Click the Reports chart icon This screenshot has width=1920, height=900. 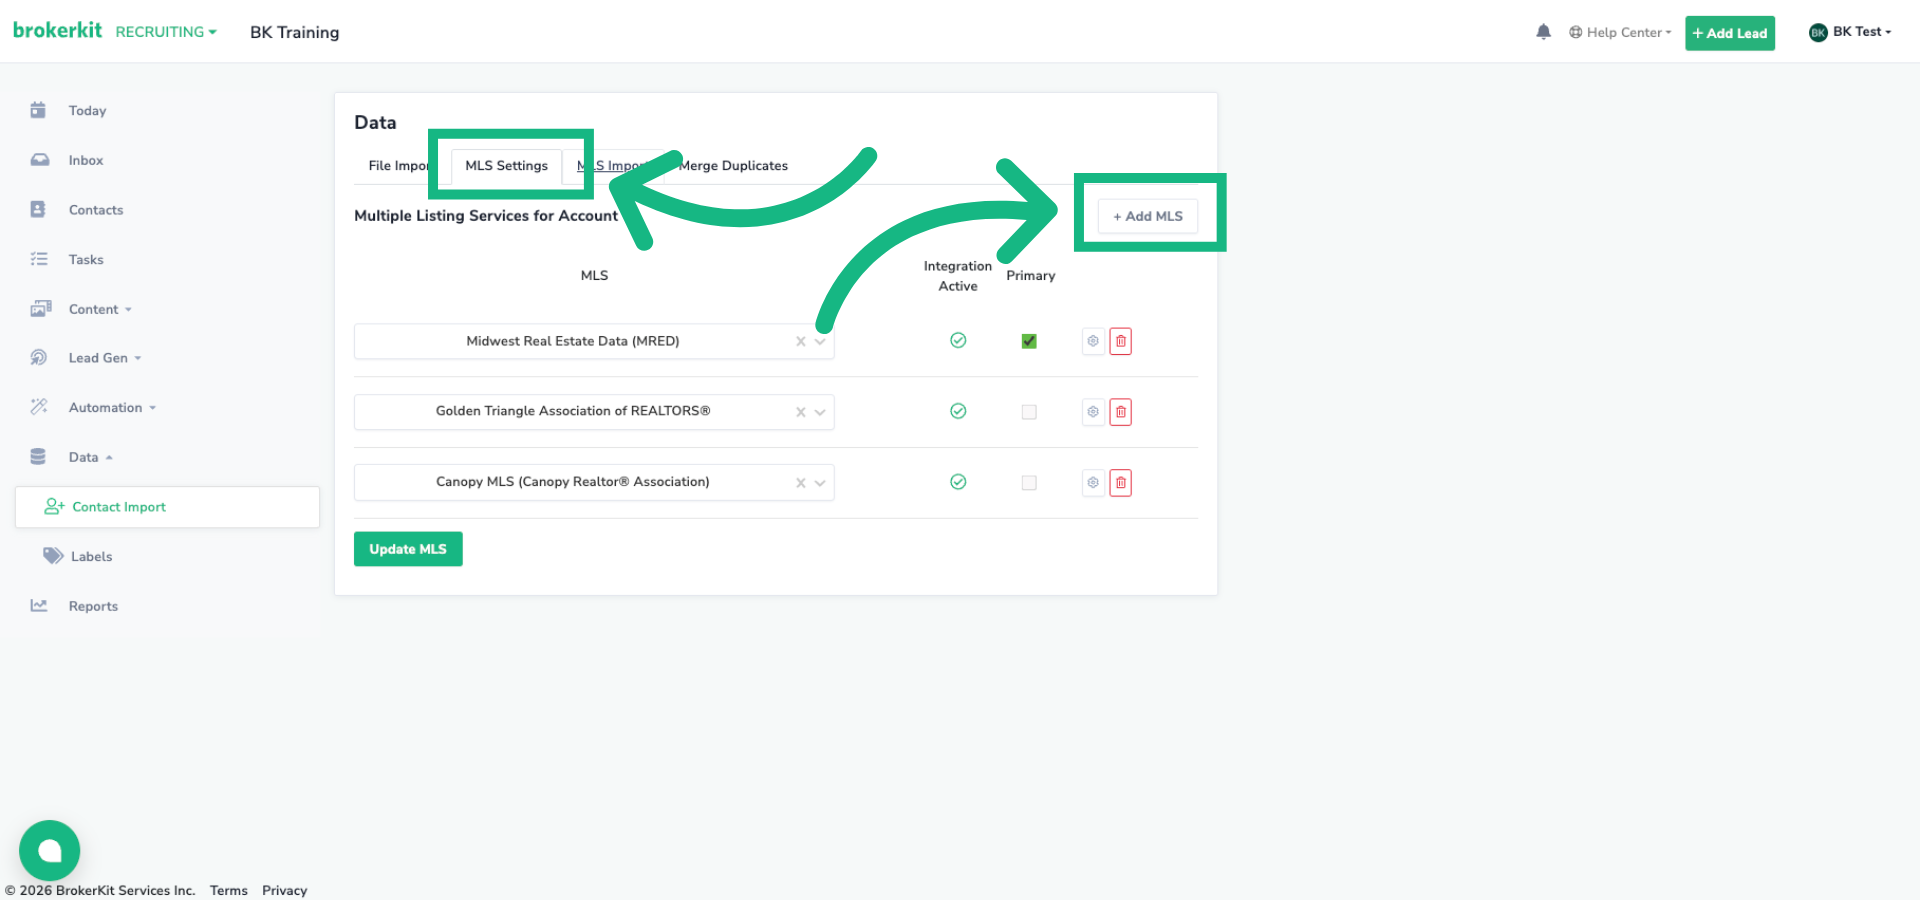point(39,605)
